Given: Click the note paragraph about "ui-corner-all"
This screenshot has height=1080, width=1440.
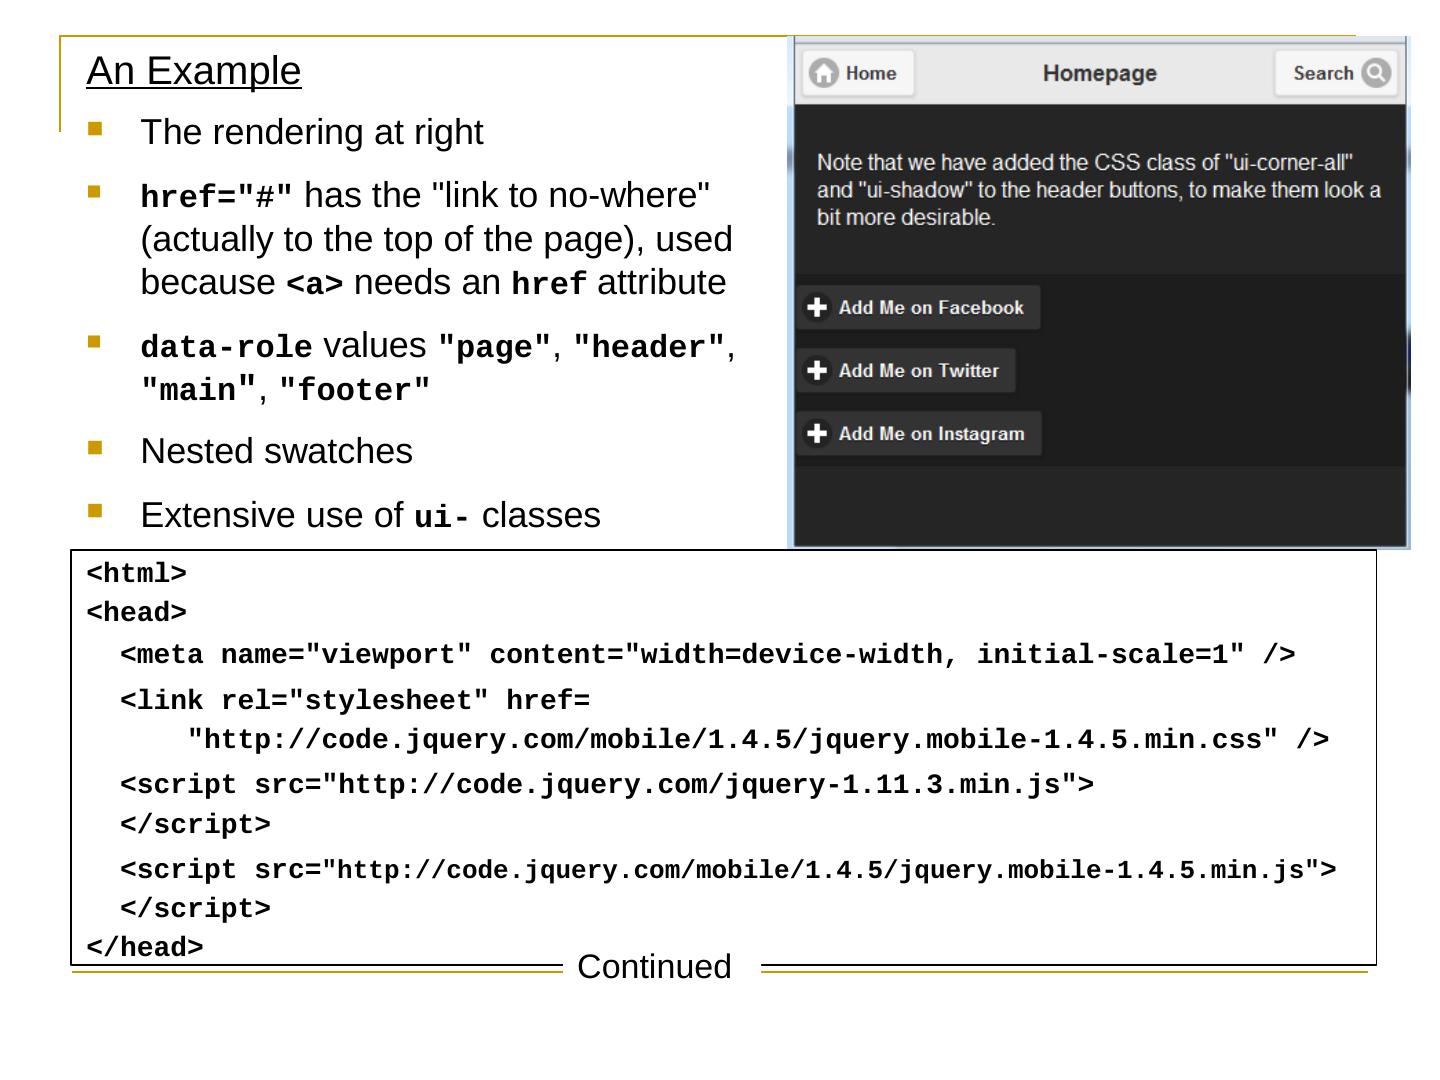Looking at the screenshot, I should pos(1099,189).
